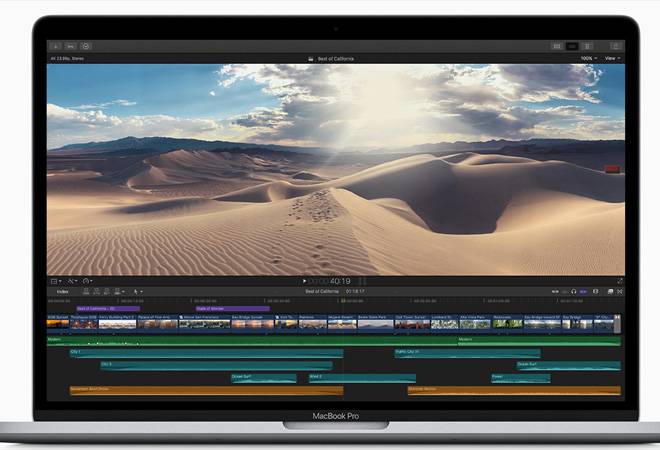The image size is (660, 450).
Task: Show the Transitions browser icon
Action: [x=620, y=291]
